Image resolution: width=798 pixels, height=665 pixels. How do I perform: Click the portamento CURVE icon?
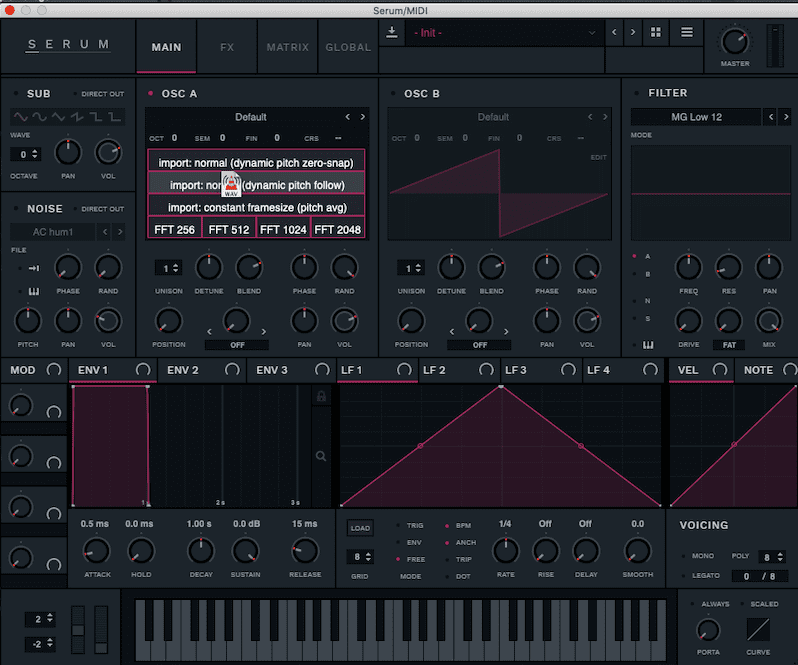(x=758, y=629)
